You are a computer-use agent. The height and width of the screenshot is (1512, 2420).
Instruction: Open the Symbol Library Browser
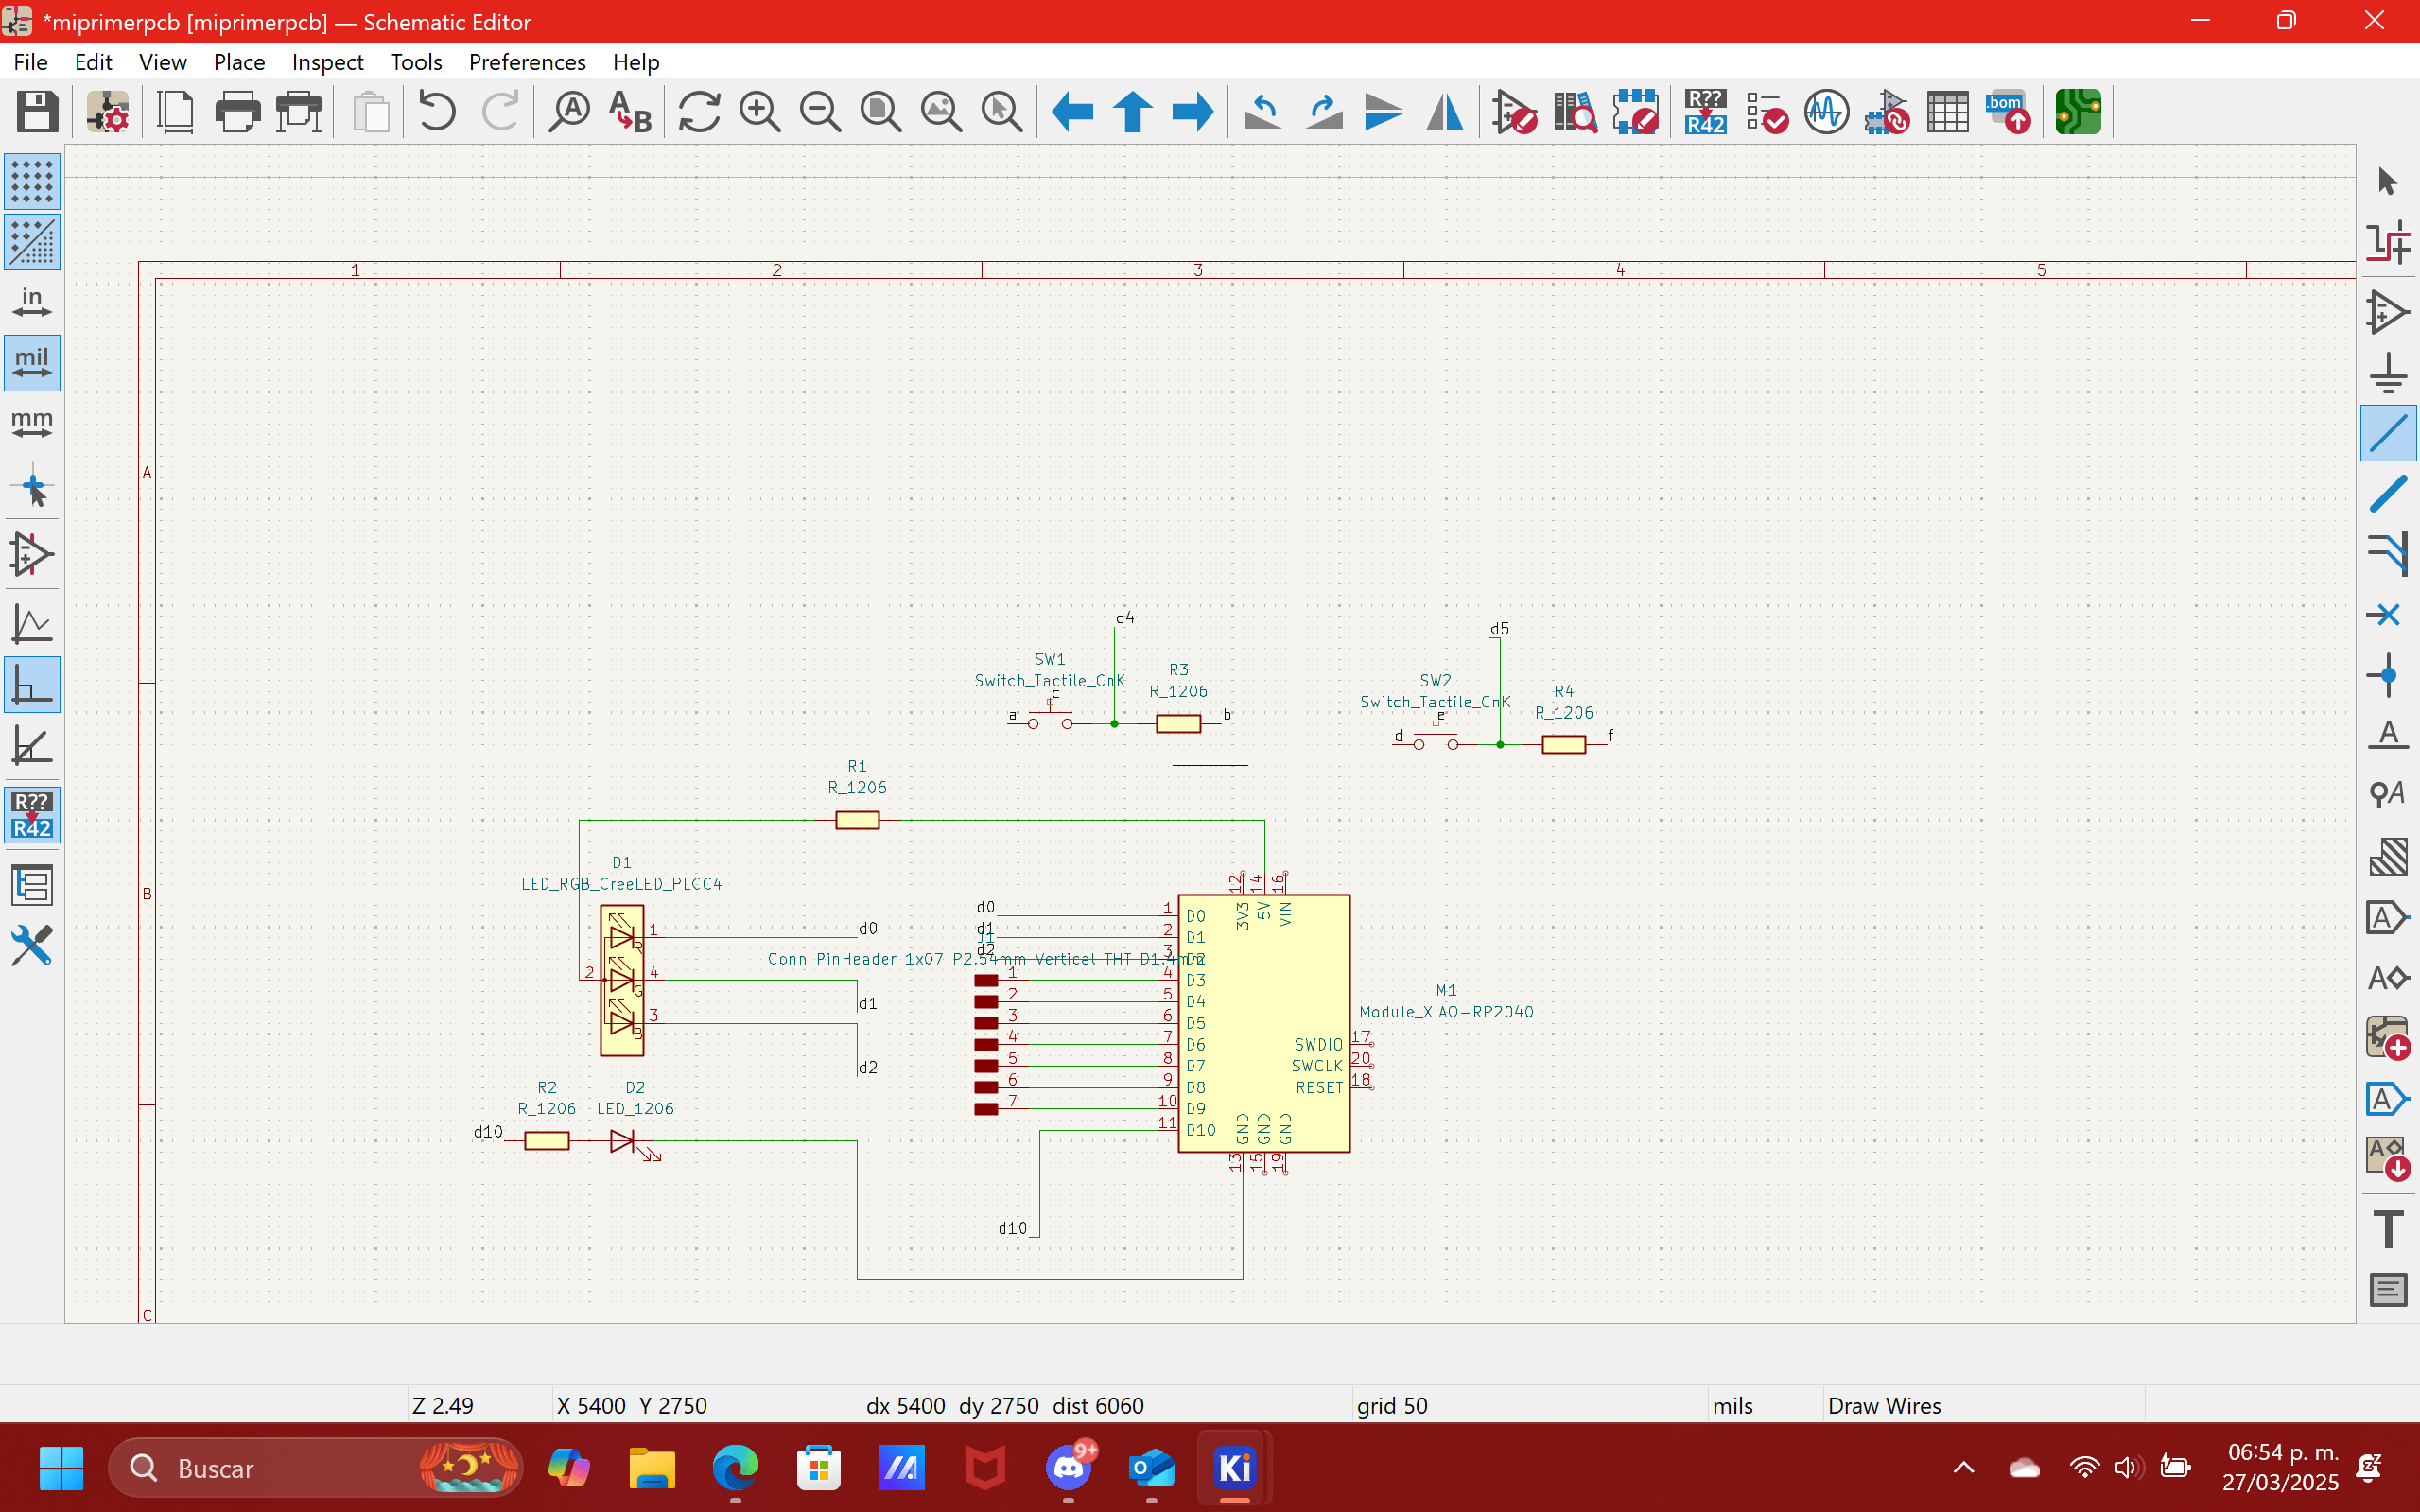[1575, 111]
